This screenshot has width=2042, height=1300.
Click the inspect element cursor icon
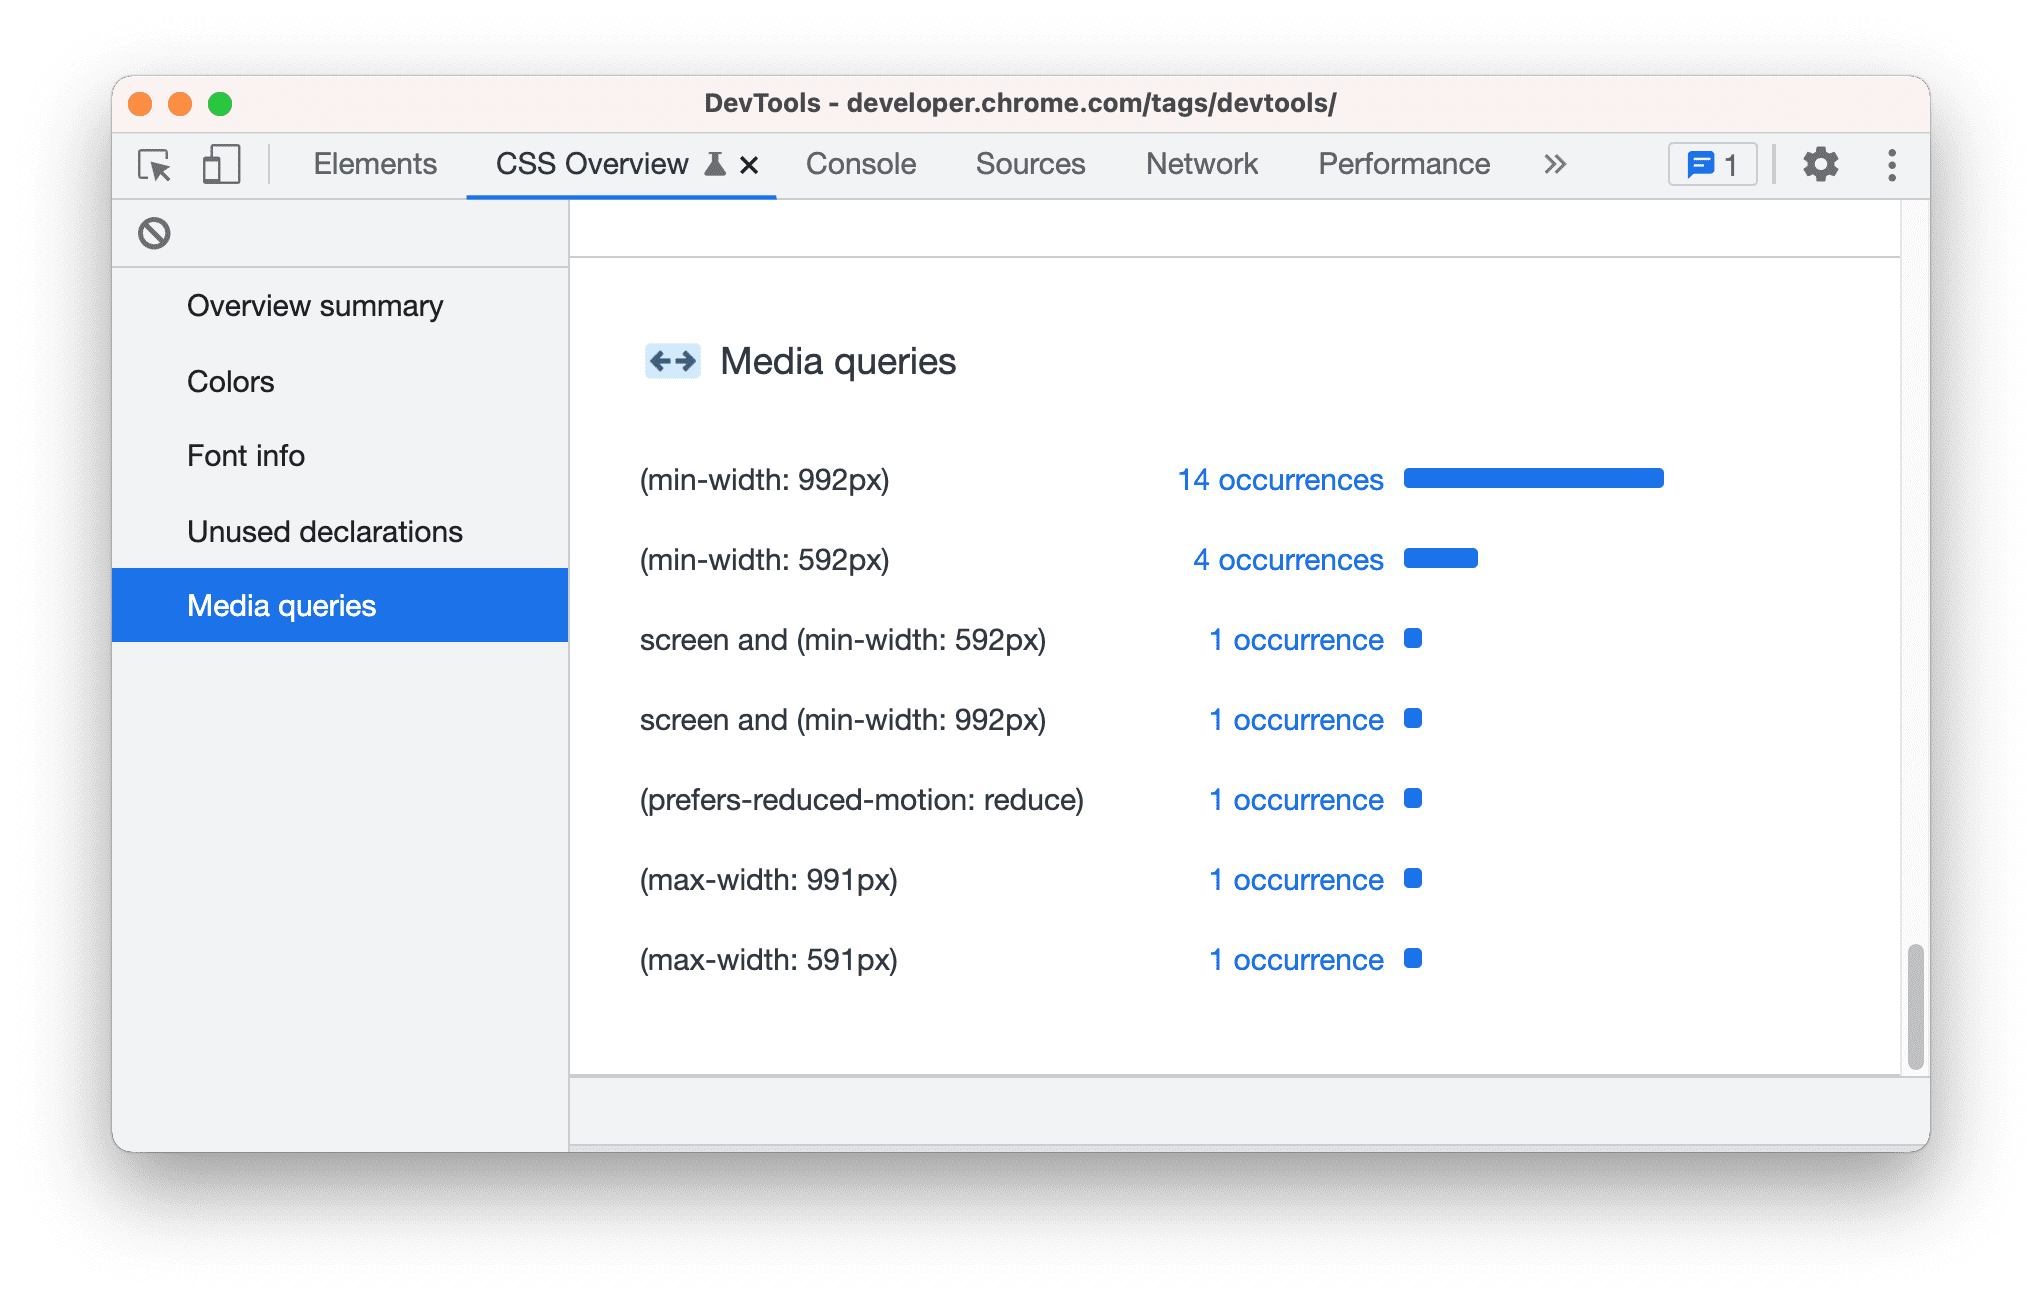pos(153,165)
